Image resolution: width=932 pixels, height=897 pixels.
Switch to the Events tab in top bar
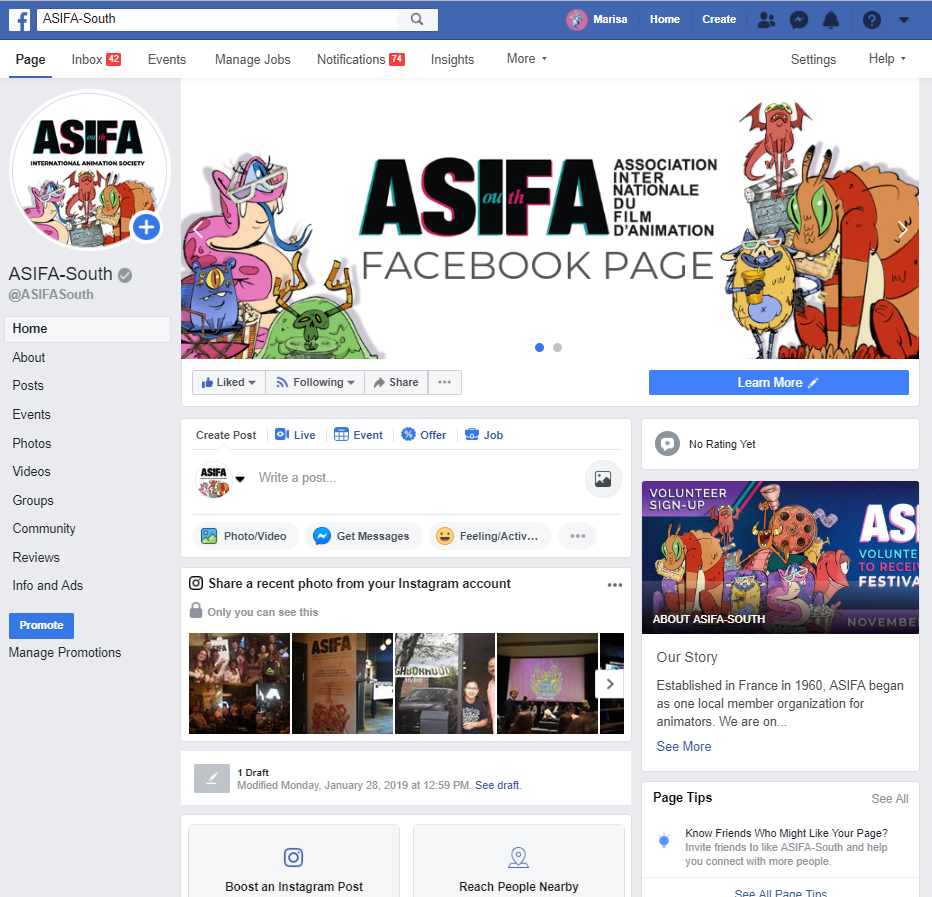pos(167,59)
